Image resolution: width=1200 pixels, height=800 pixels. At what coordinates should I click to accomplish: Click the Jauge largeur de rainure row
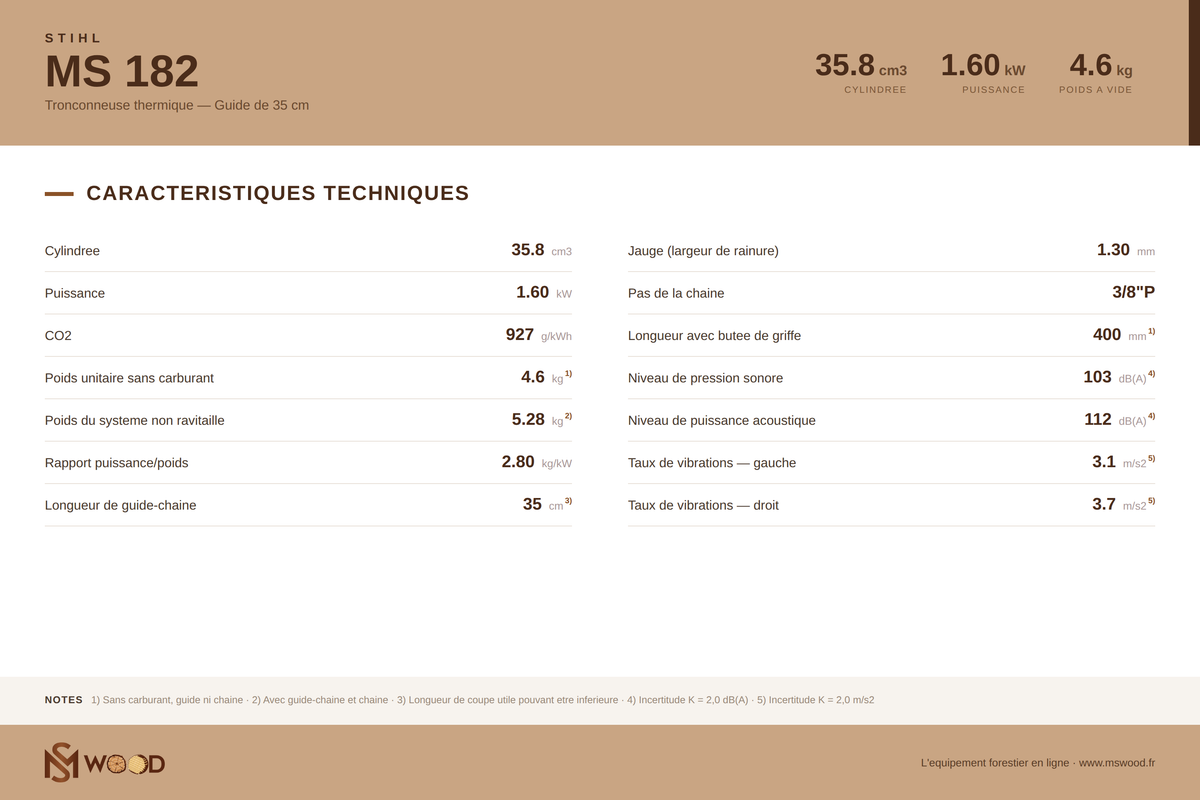click(x=891, y=250)
